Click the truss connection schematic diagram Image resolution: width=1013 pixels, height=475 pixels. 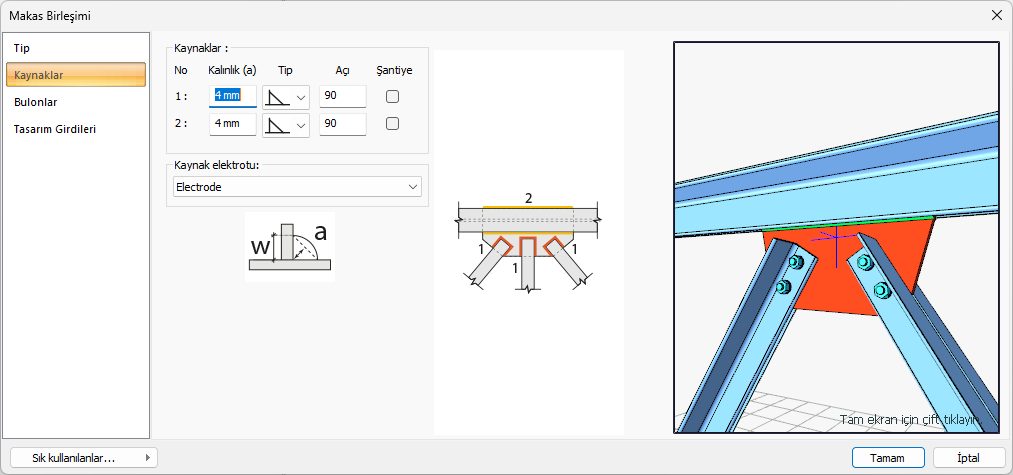528,245
